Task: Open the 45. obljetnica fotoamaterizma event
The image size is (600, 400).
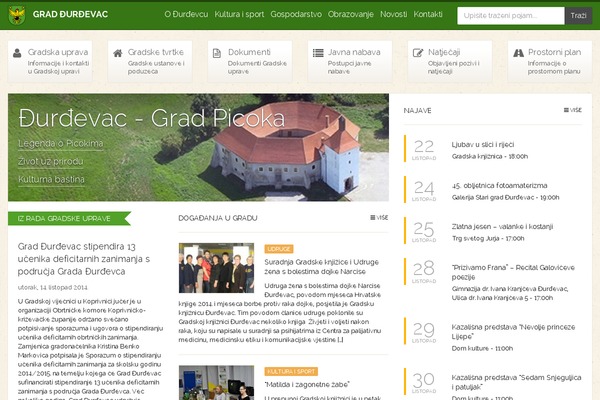Action: tap(499, 186)
